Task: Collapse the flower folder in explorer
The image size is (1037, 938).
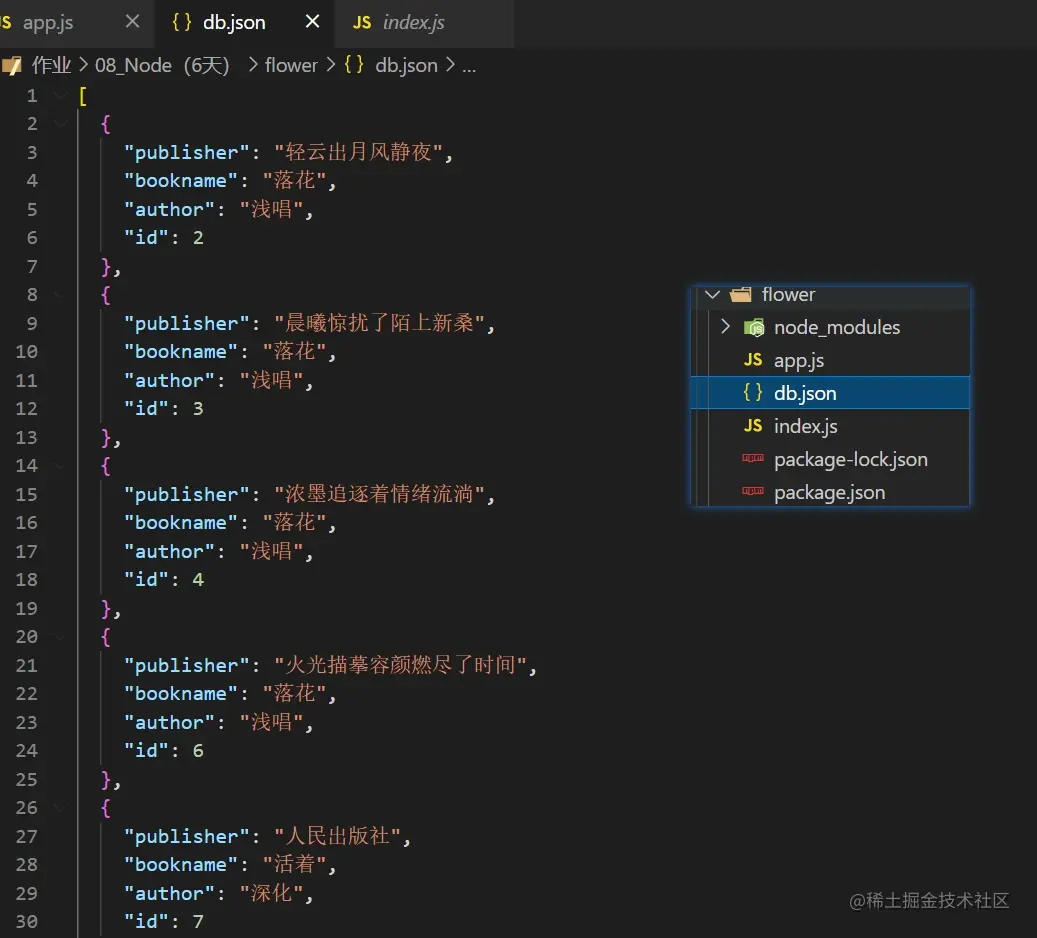Action: [712, 294]
